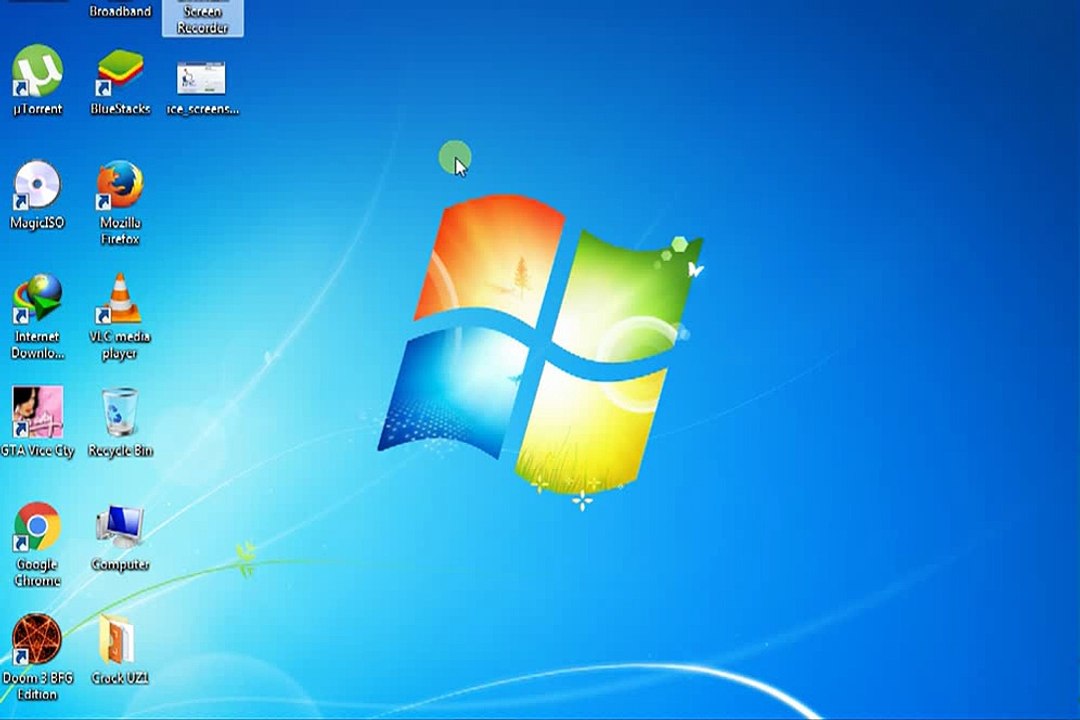The height and width of the screenshot is (720, 1080).
Task: Click the Broadband label text
Action: click(x=120, y=11)
